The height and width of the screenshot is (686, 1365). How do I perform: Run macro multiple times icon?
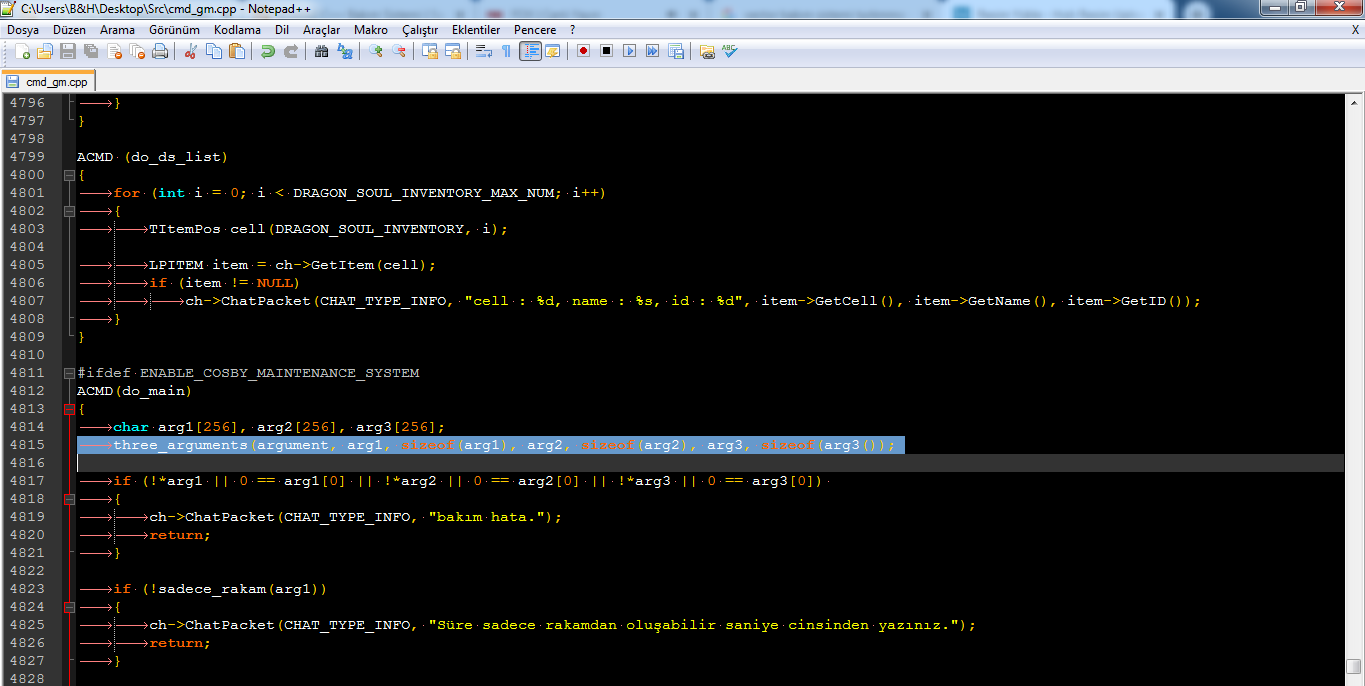pyautogui.click(x=652, y=51)
